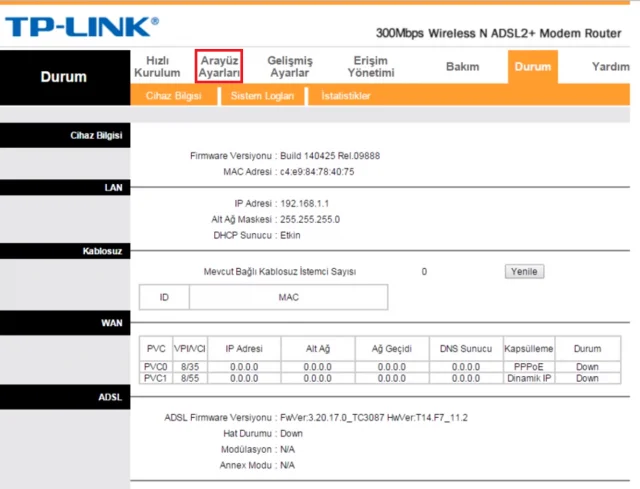
Task: Click the MAC column header in wireless table
Action: tap(287, 297)
